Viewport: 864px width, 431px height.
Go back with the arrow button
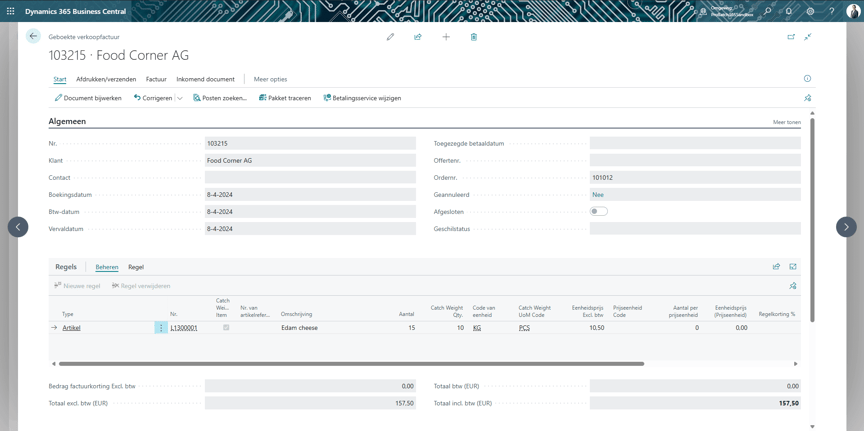(x=33, y=36)
